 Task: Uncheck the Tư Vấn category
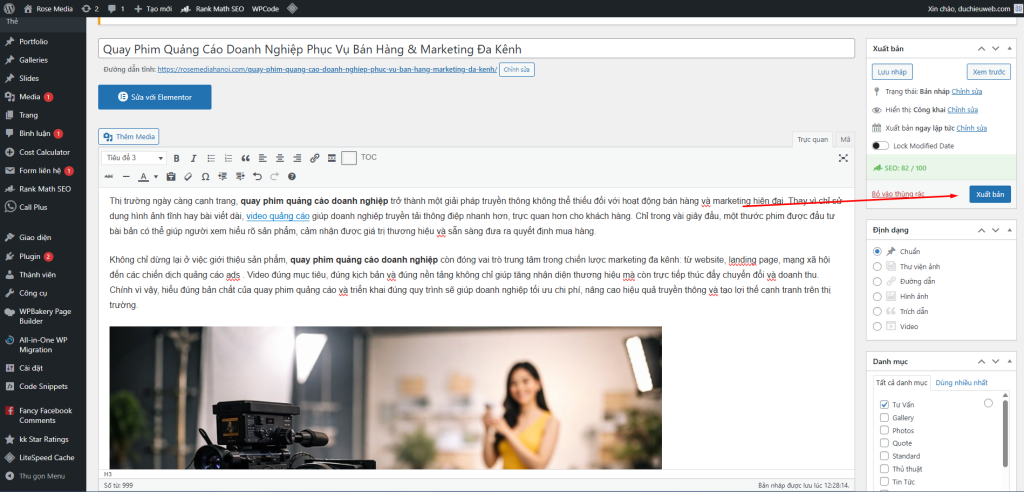(x=884, y=405)
